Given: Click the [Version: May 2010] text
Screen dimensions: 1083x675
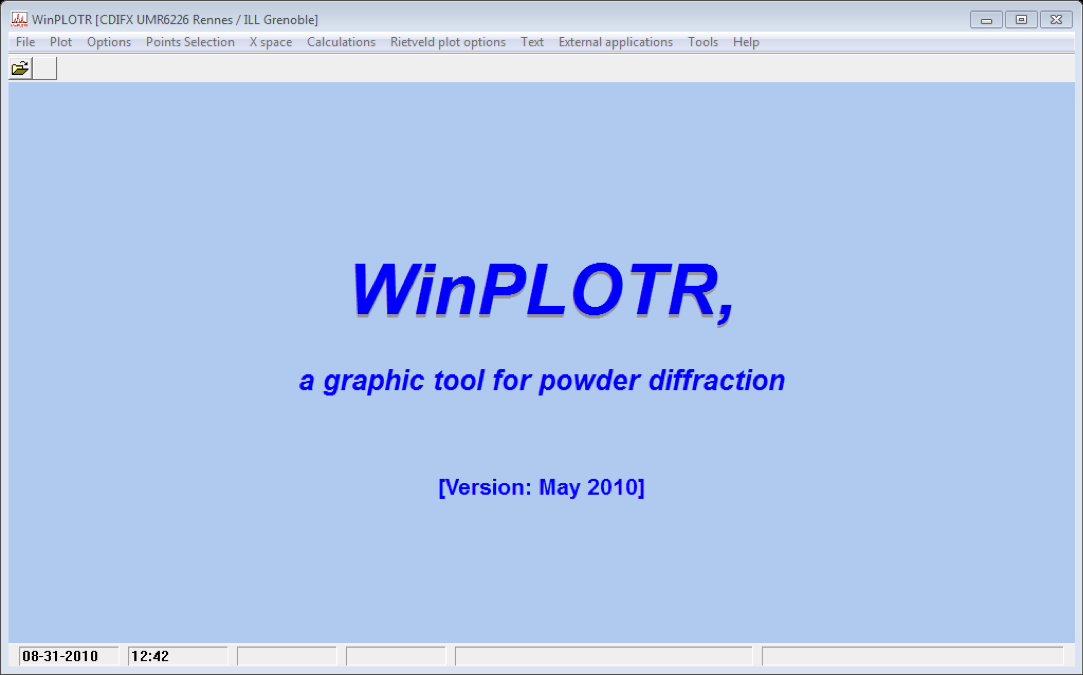Looking at the screenshot, I should pos(542,487).
